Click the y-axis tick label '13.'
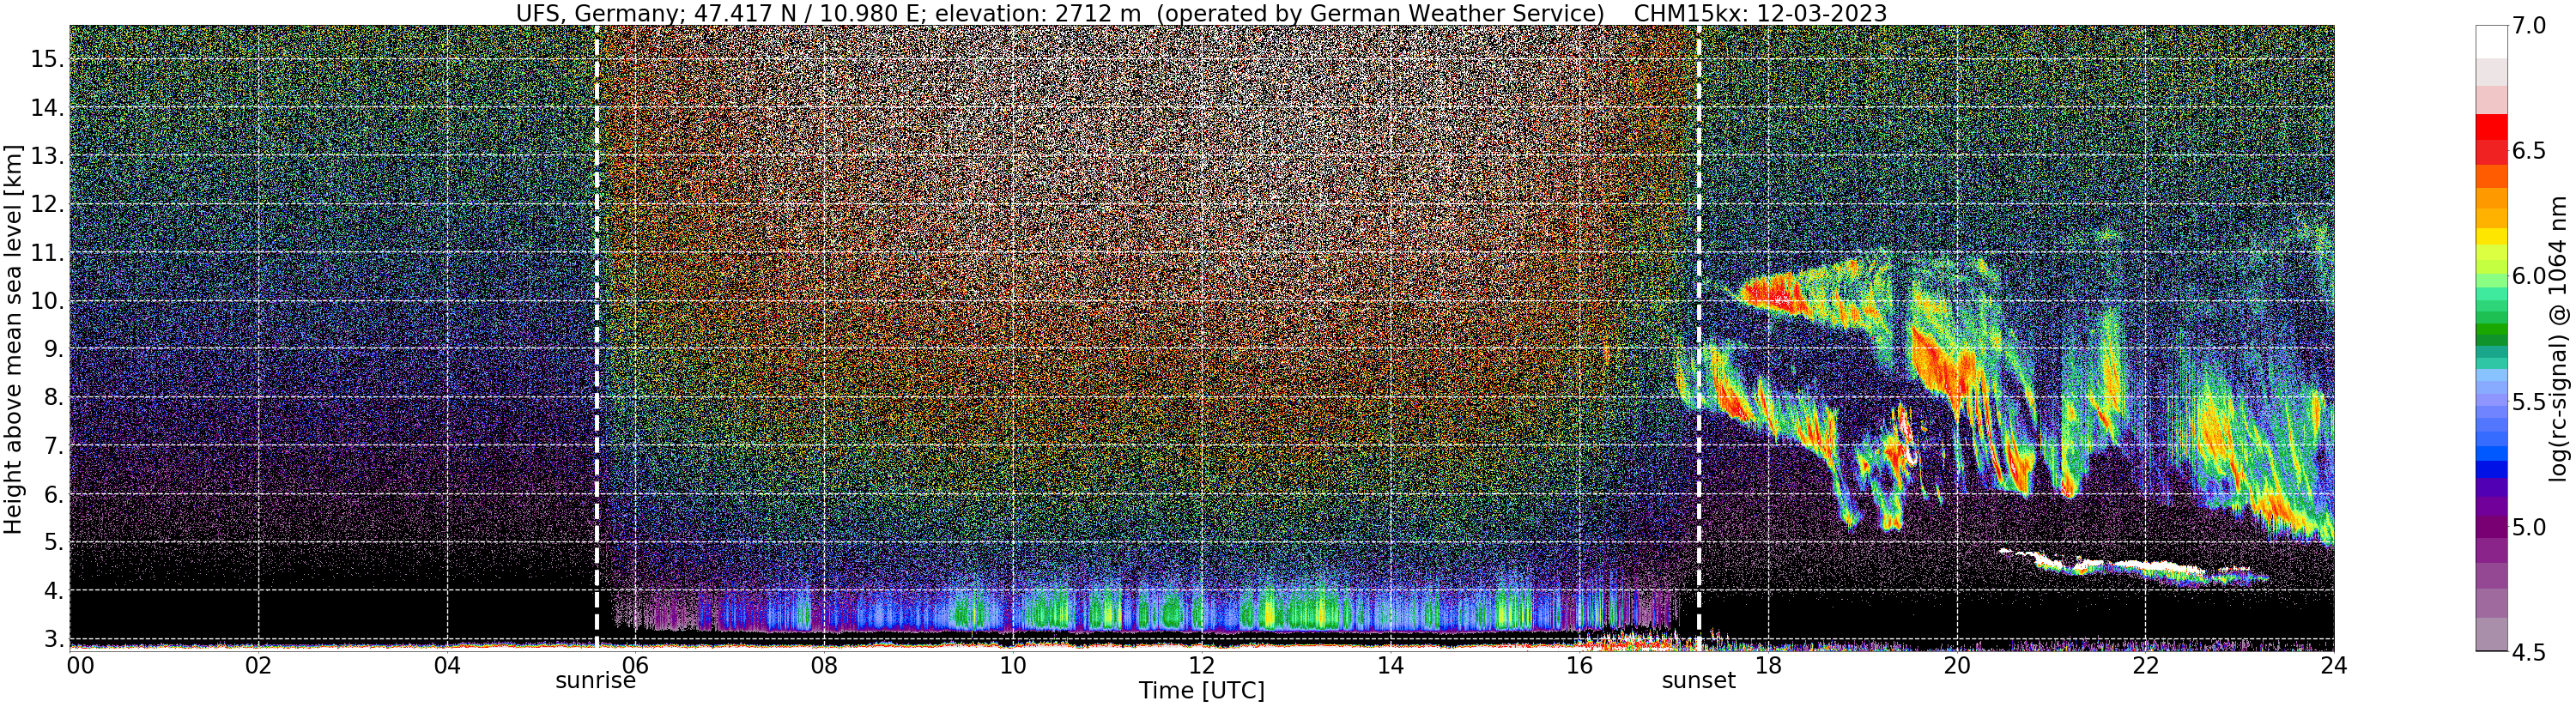 pyautogui.click(x=47, y=156)
